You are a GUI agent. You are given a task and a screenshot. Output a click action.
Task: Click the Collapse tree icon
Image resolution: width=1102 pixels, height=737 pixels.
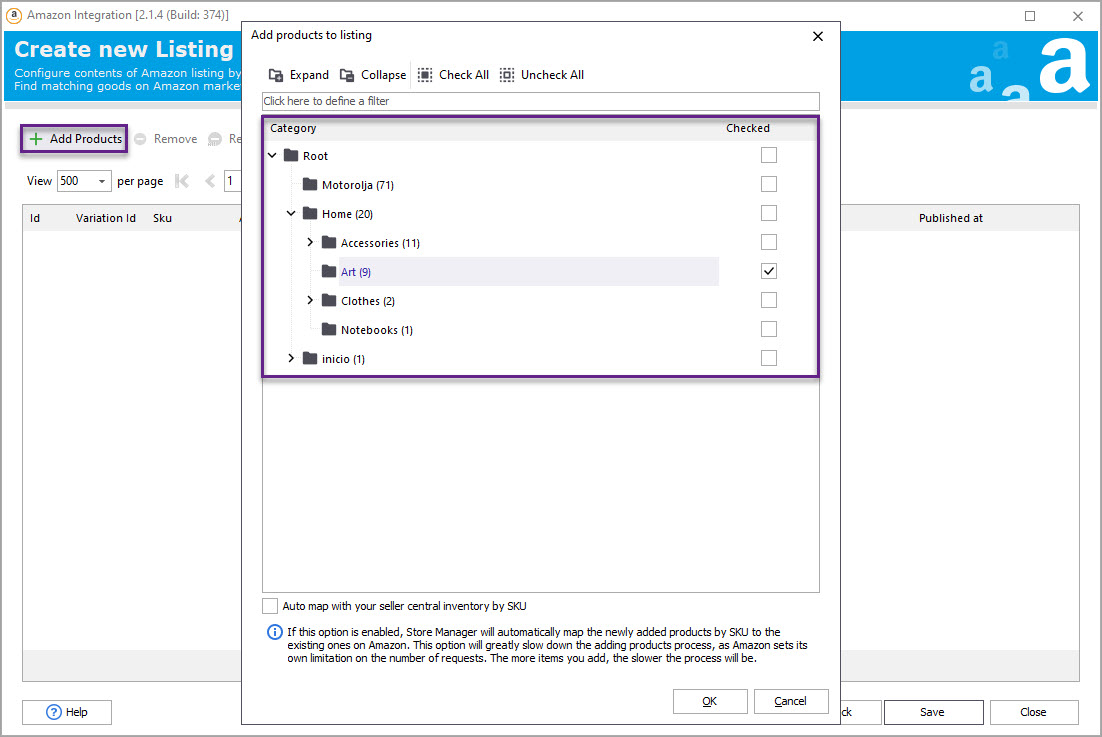click(x=347, y=75)
